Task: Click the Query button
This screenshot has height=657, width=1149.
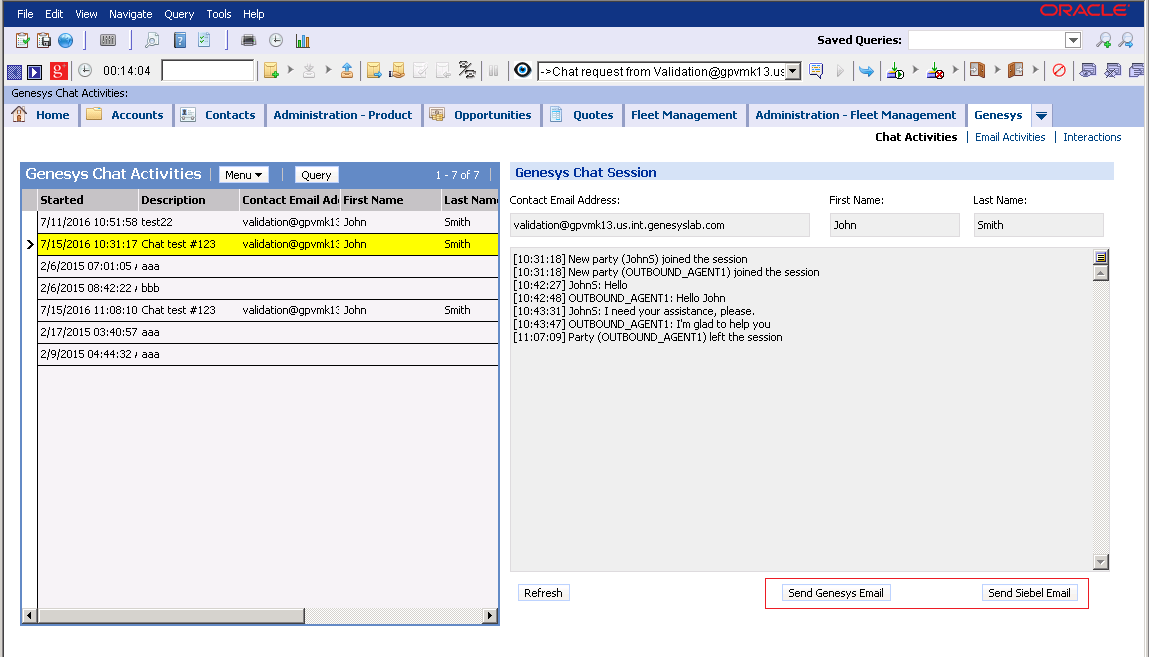Action: coord(316,174)
